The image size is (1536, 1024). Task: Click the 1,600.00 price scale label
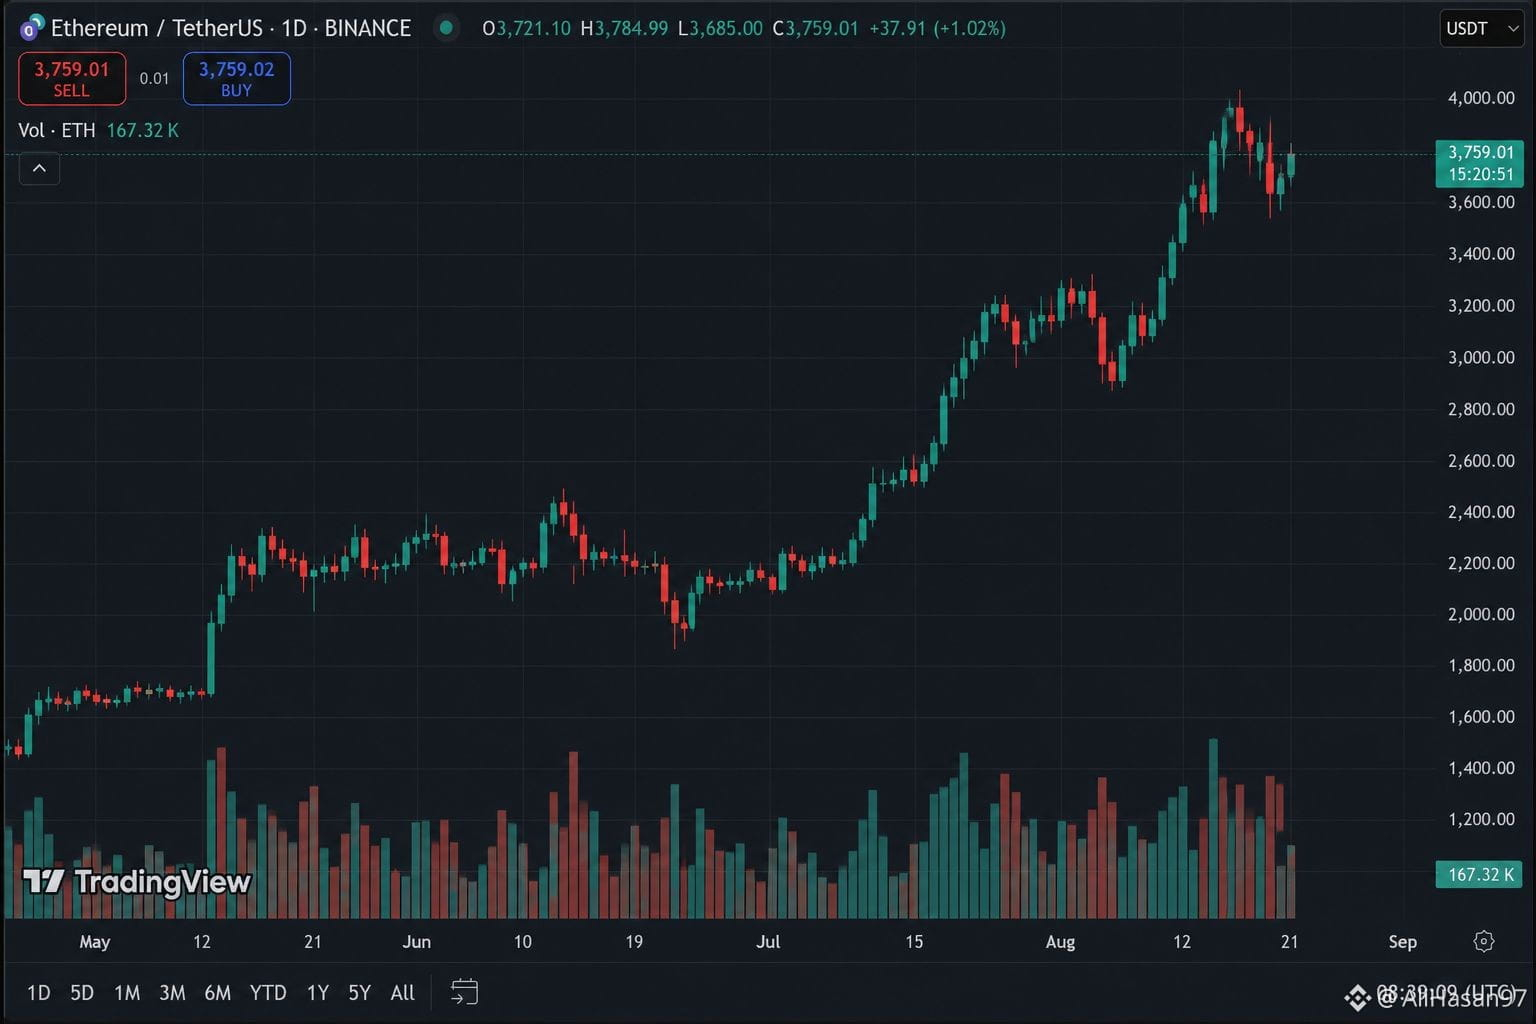[x=1481, y=716]
